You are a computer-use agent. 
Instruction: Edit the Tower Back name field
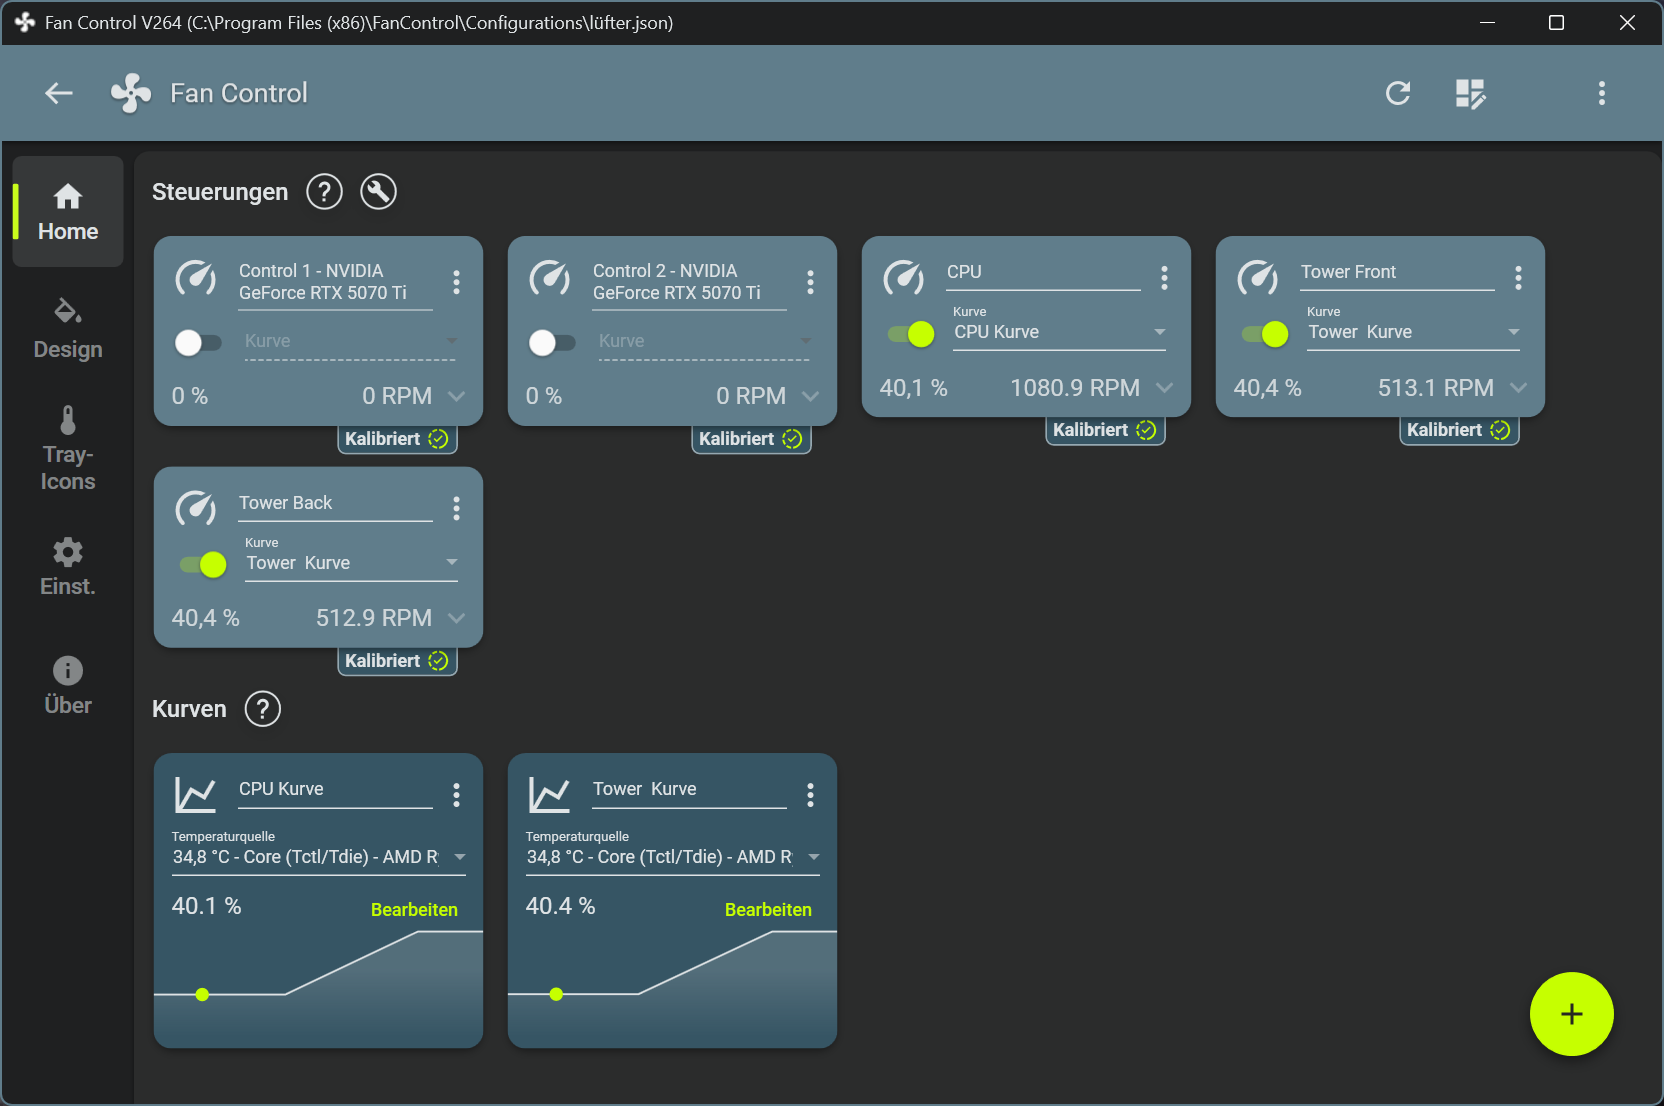point(335,504)
